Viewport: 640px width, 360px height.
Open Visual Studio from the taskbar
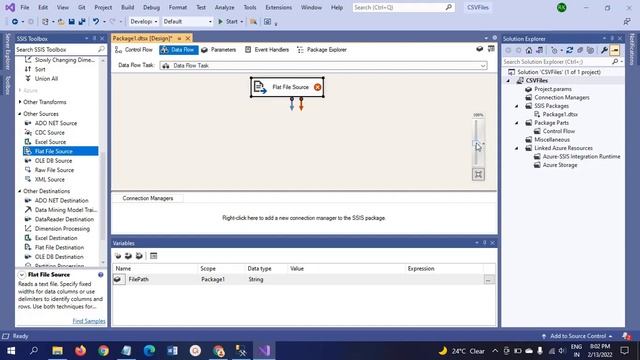(264, 351)
